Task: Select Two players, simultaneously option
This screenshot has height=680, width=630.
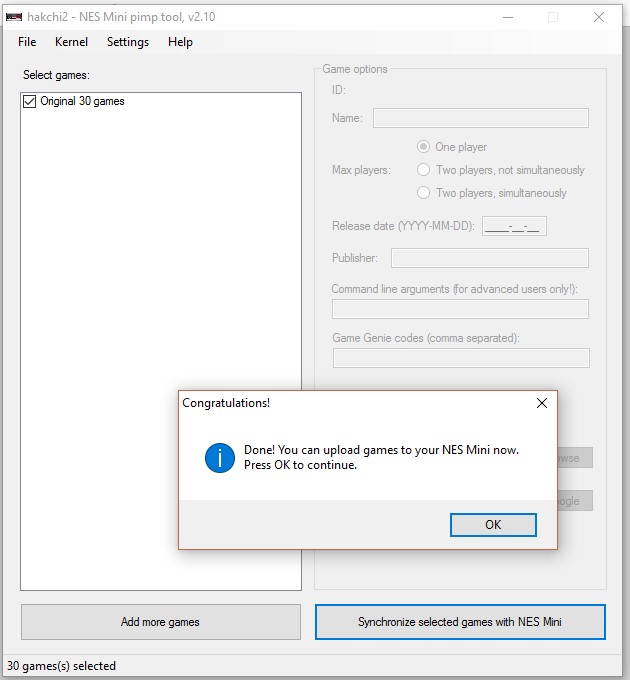Action: pos(424,193)
